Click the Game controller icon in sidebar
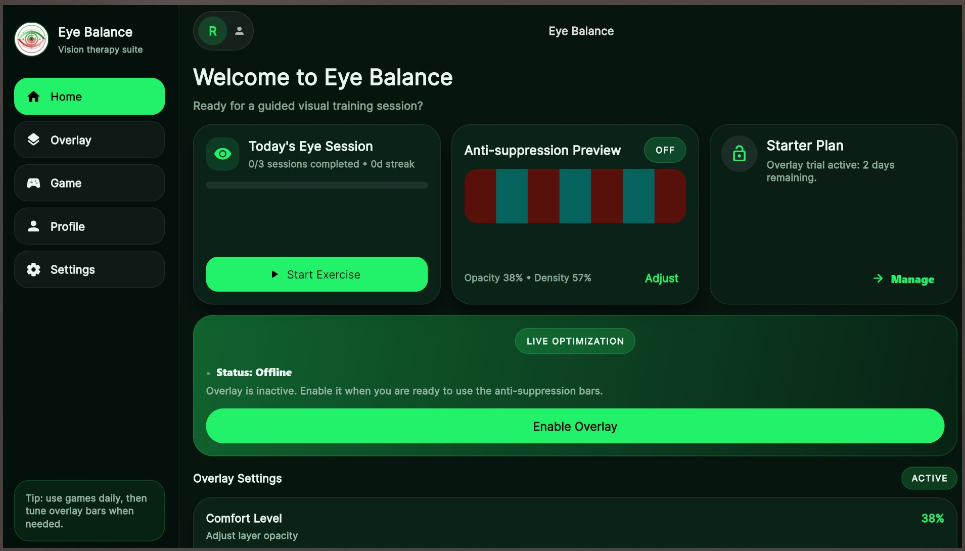The width and height of the screenshot is (965, 551). click(34, 183)
